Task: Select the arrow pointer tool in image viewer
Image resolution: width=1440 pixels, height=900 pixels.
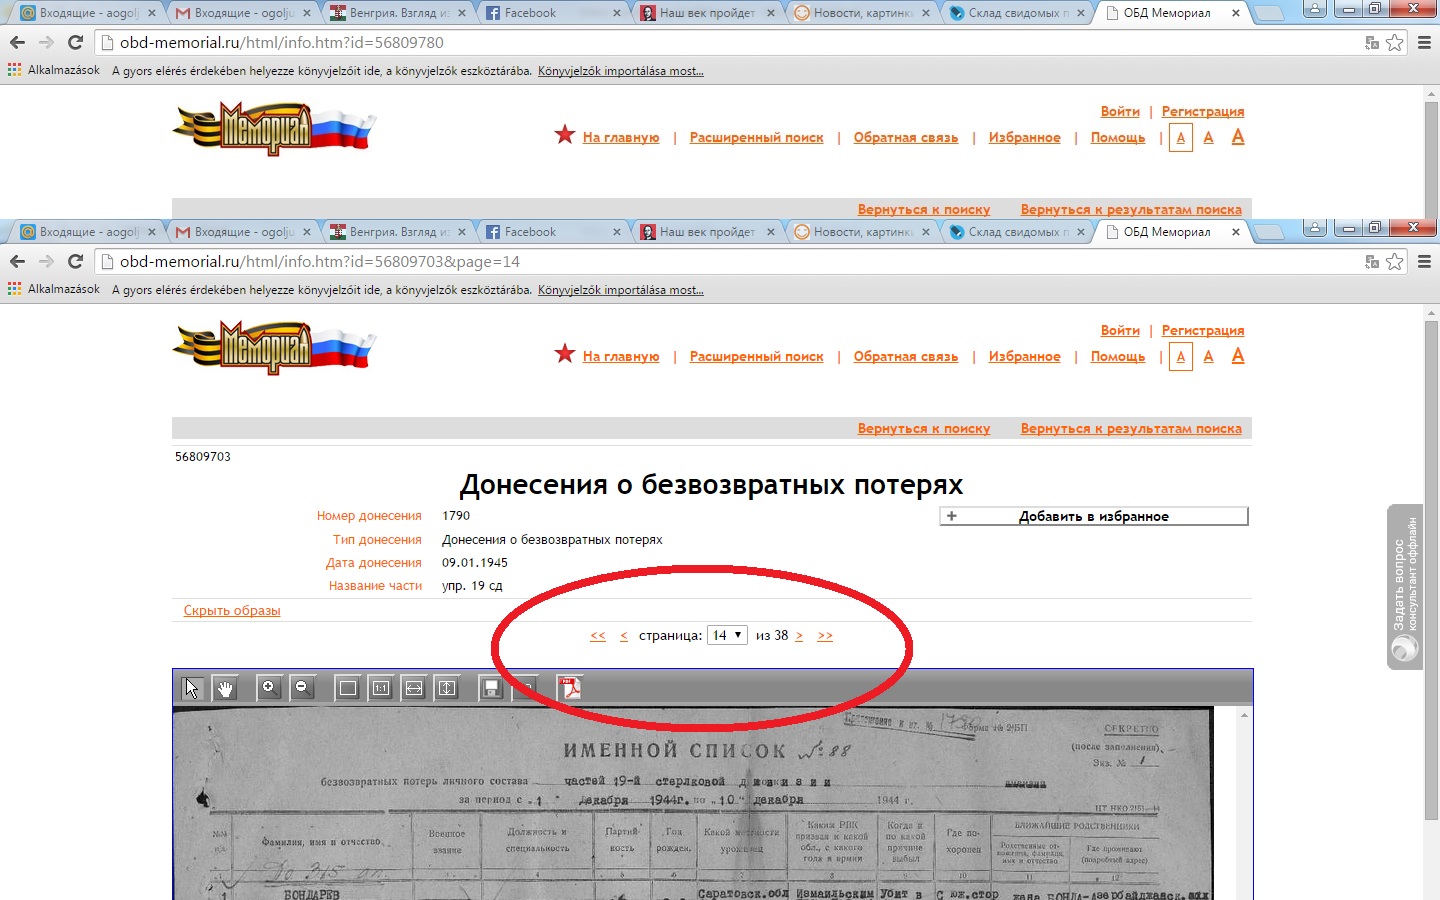Action: click(x=192, y=688)
